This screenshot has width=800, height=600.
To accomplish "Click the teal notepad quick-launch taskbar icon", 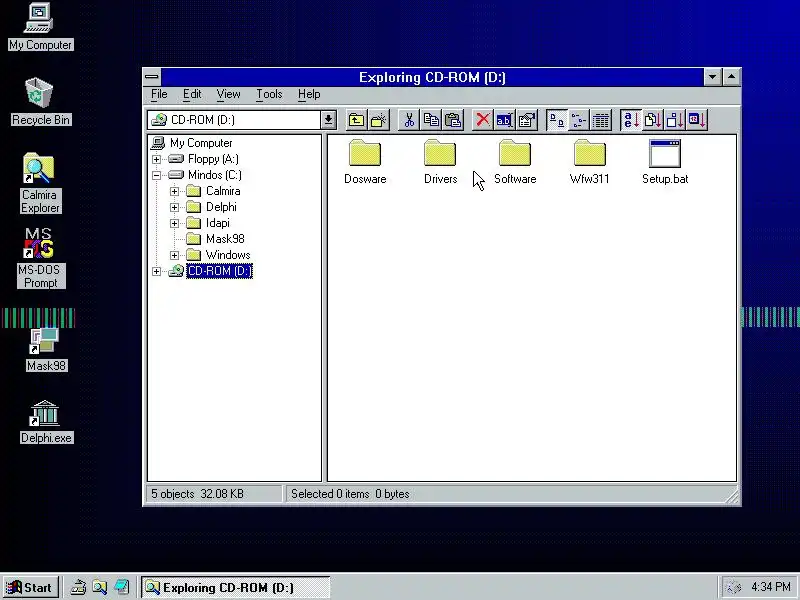I will 122,588.
